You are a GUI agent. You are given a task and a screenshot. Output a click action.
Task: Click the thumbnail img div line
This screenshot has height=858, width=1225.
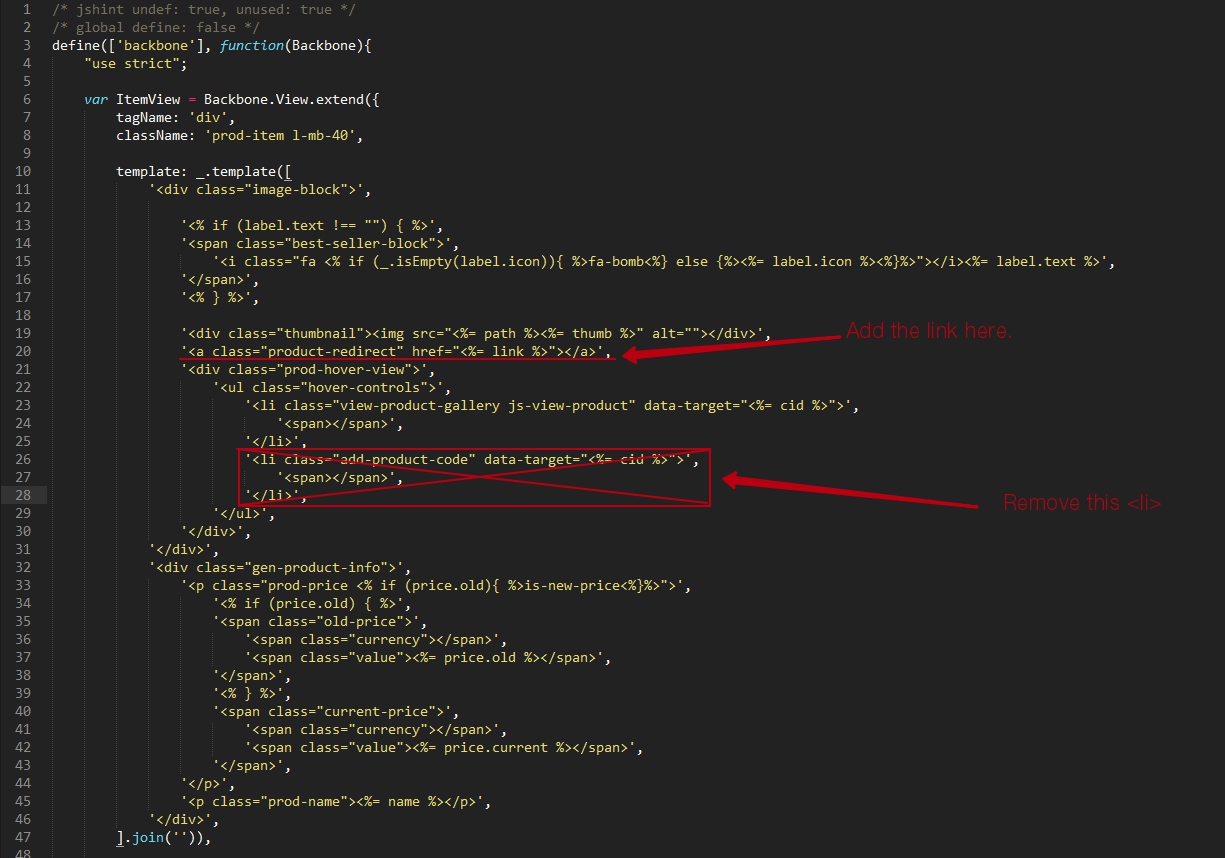coord(476,333)
